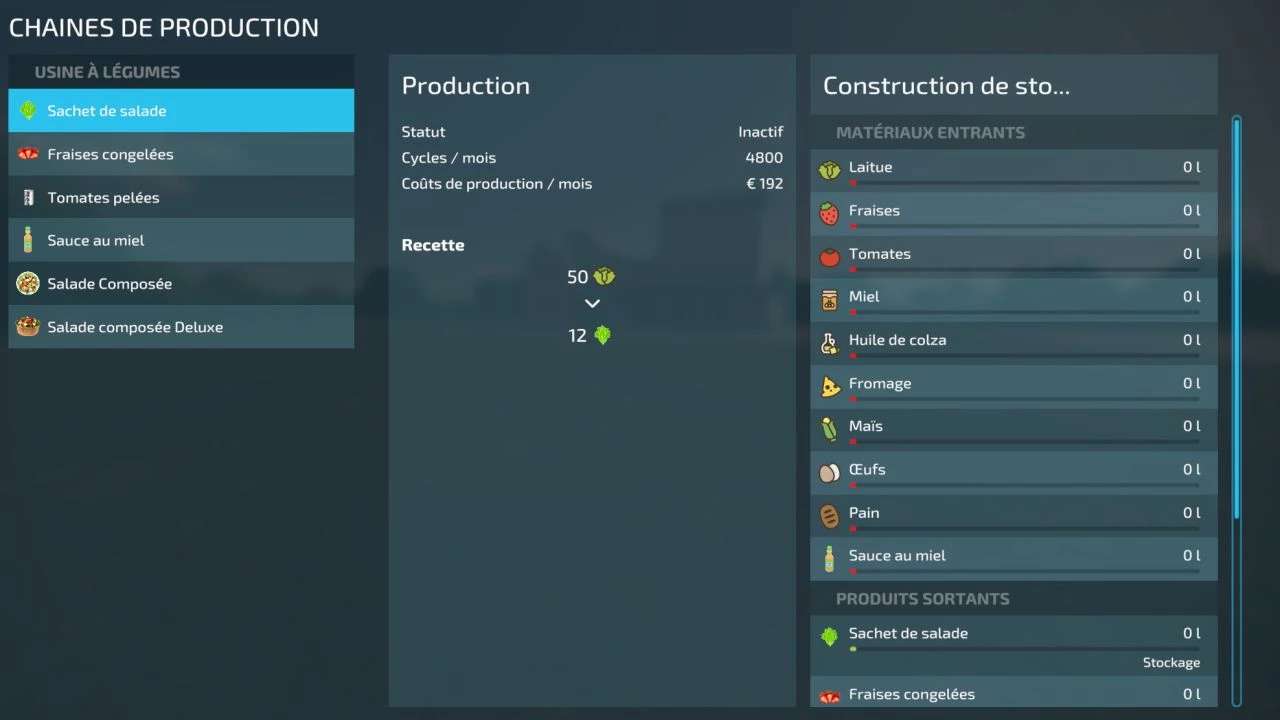Click the egg icon next to Œufs
1280x720 pixels.
point(829,472)
